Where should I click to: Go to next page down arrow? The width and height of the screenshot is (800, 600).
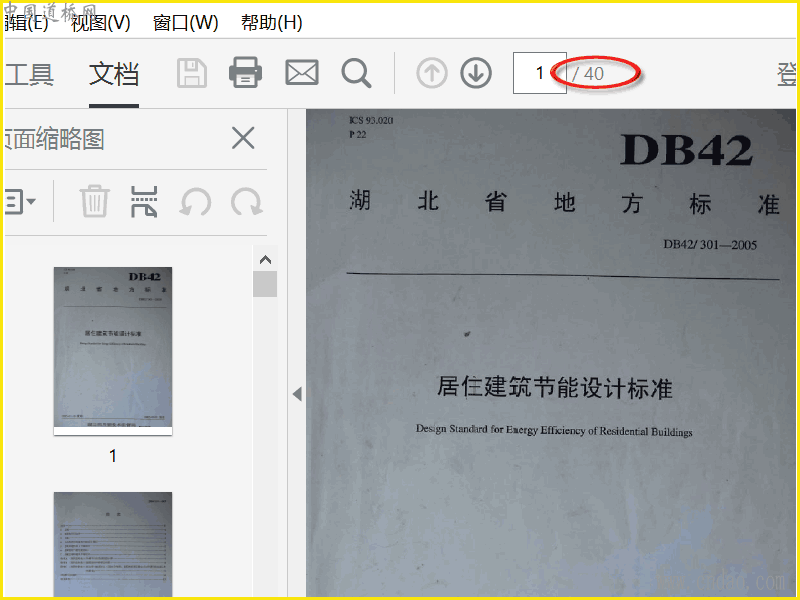pos(476,73)
